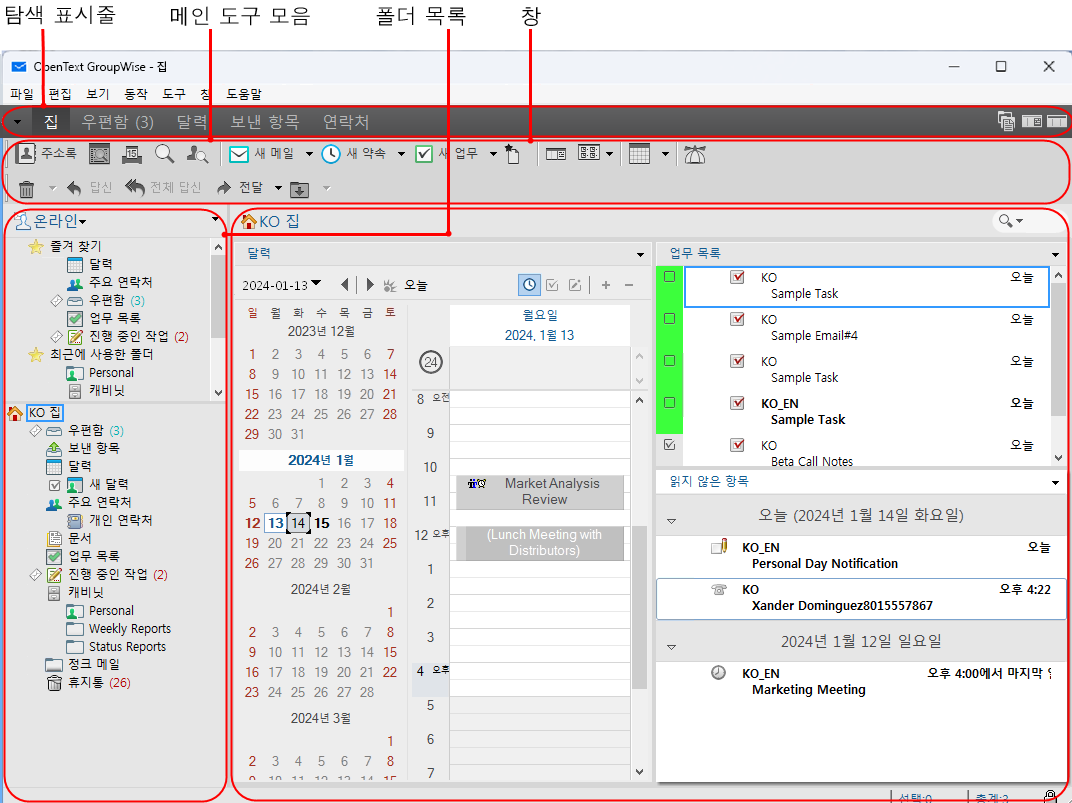Click the rightmost column layout icon on the navigation bar
The height and width of the screenshot is (803, 1072).
pyautogui.click(x=1056, y=122)
